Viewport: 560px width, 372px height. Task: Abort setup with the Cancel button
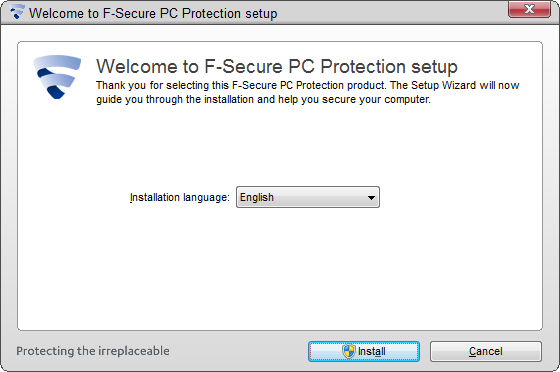[486, 351]
